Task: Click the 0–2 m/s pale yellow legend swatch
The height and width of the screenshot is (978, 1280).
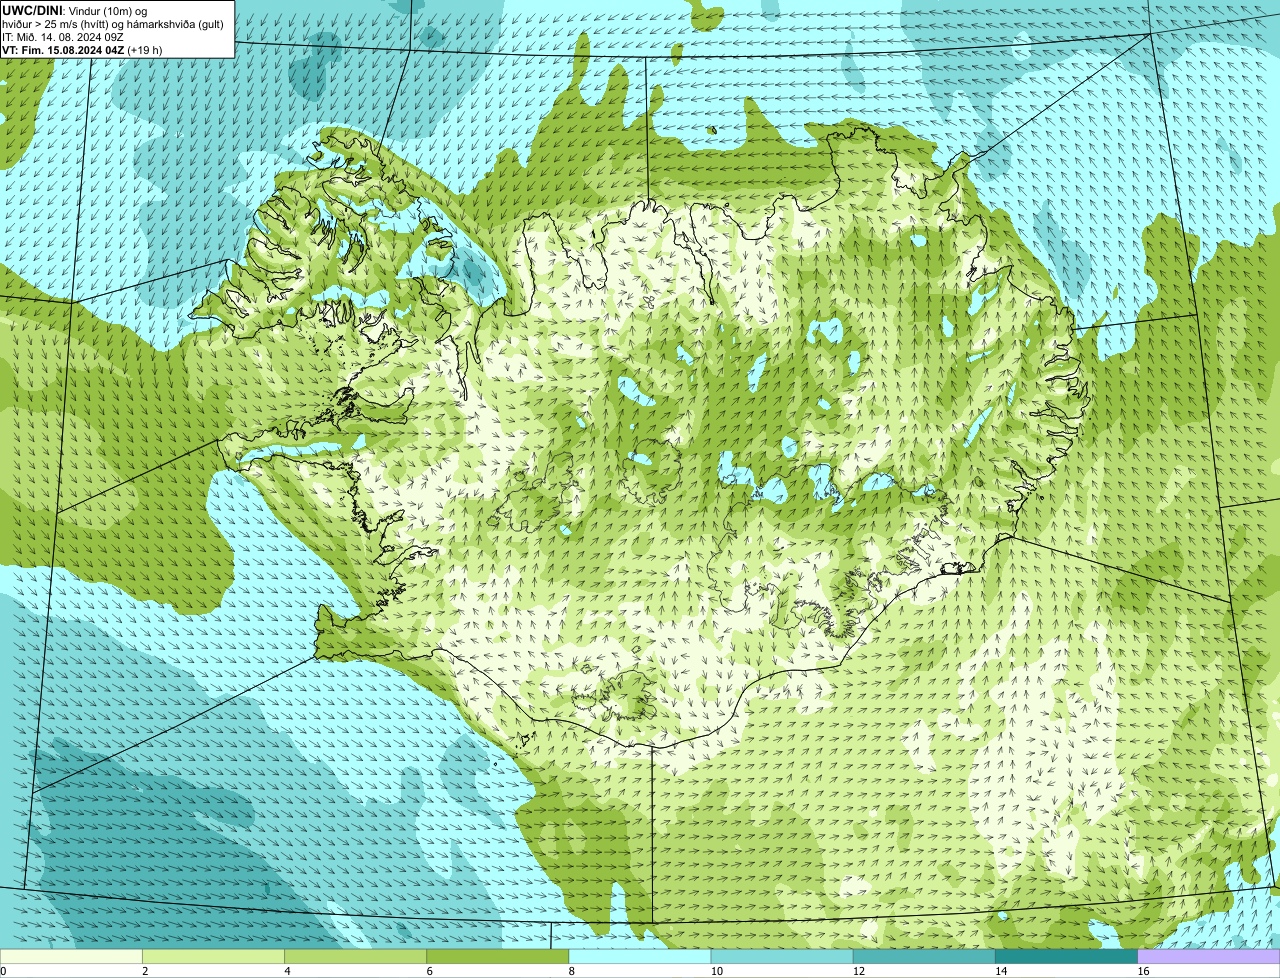Action: 71,957
